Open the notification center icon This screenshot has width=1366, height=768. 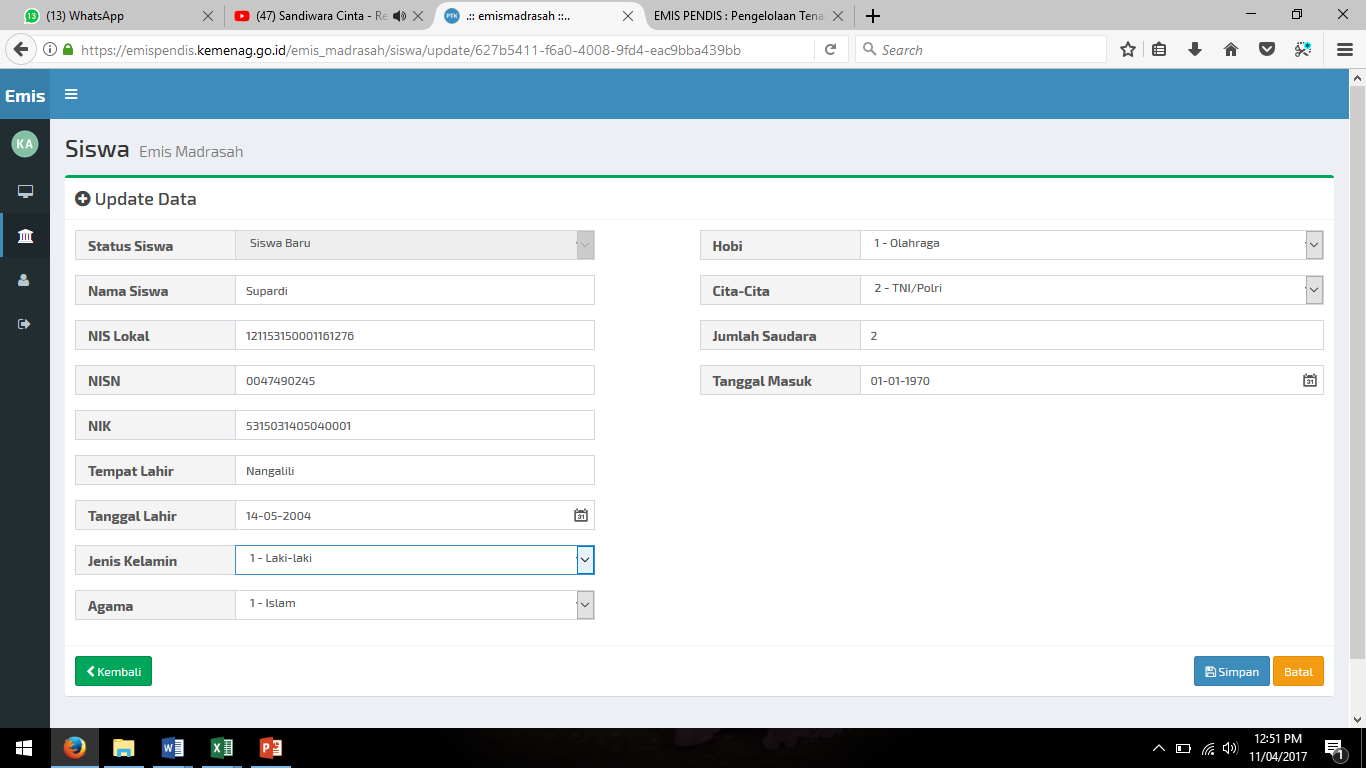(x=1334, y=748)
